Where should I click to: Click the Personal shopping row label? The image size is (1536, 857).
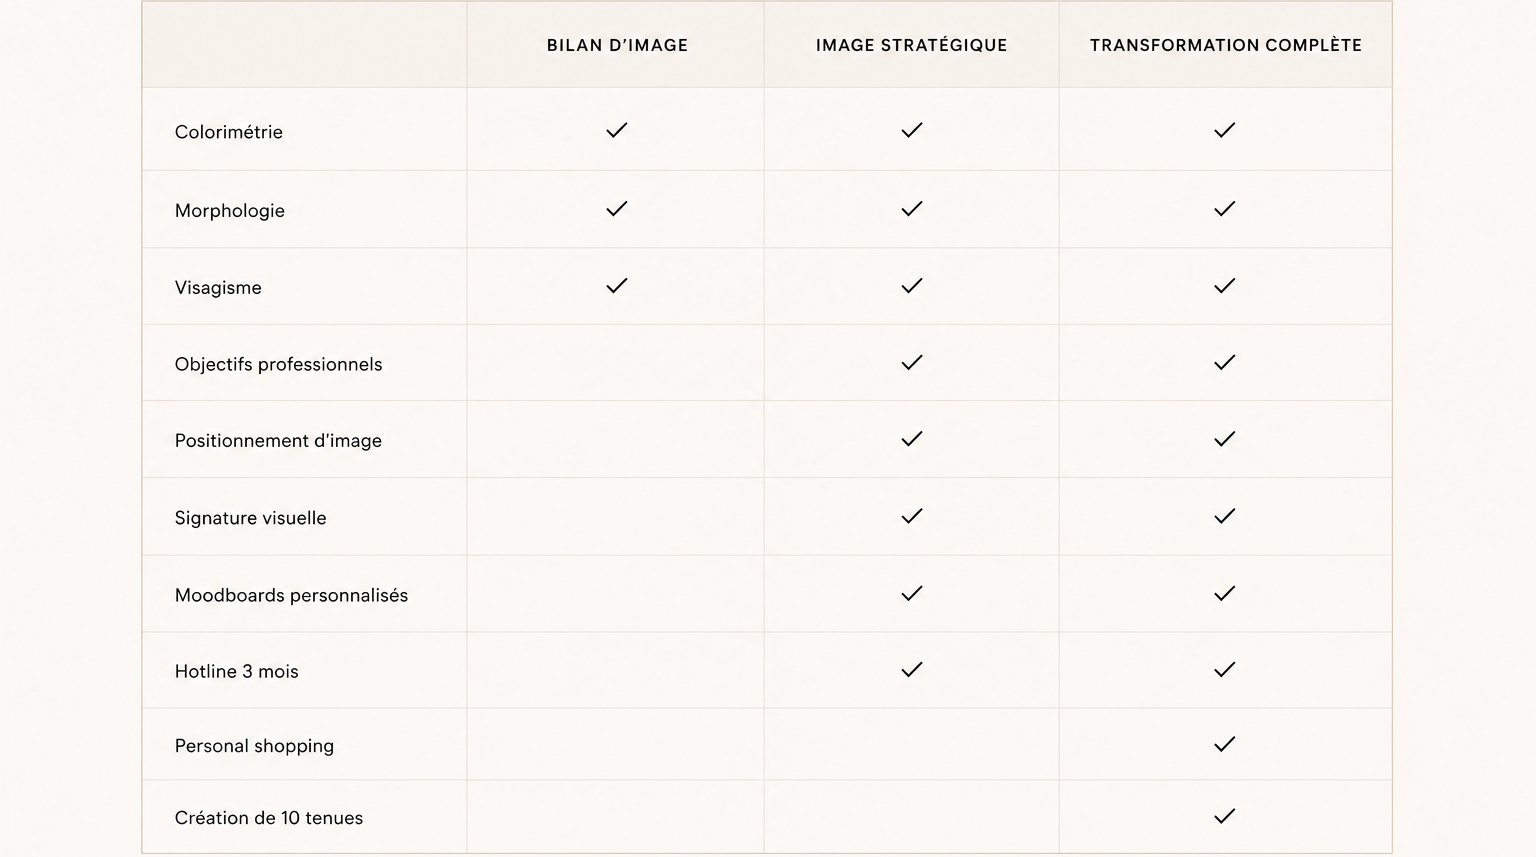[254, 746]
